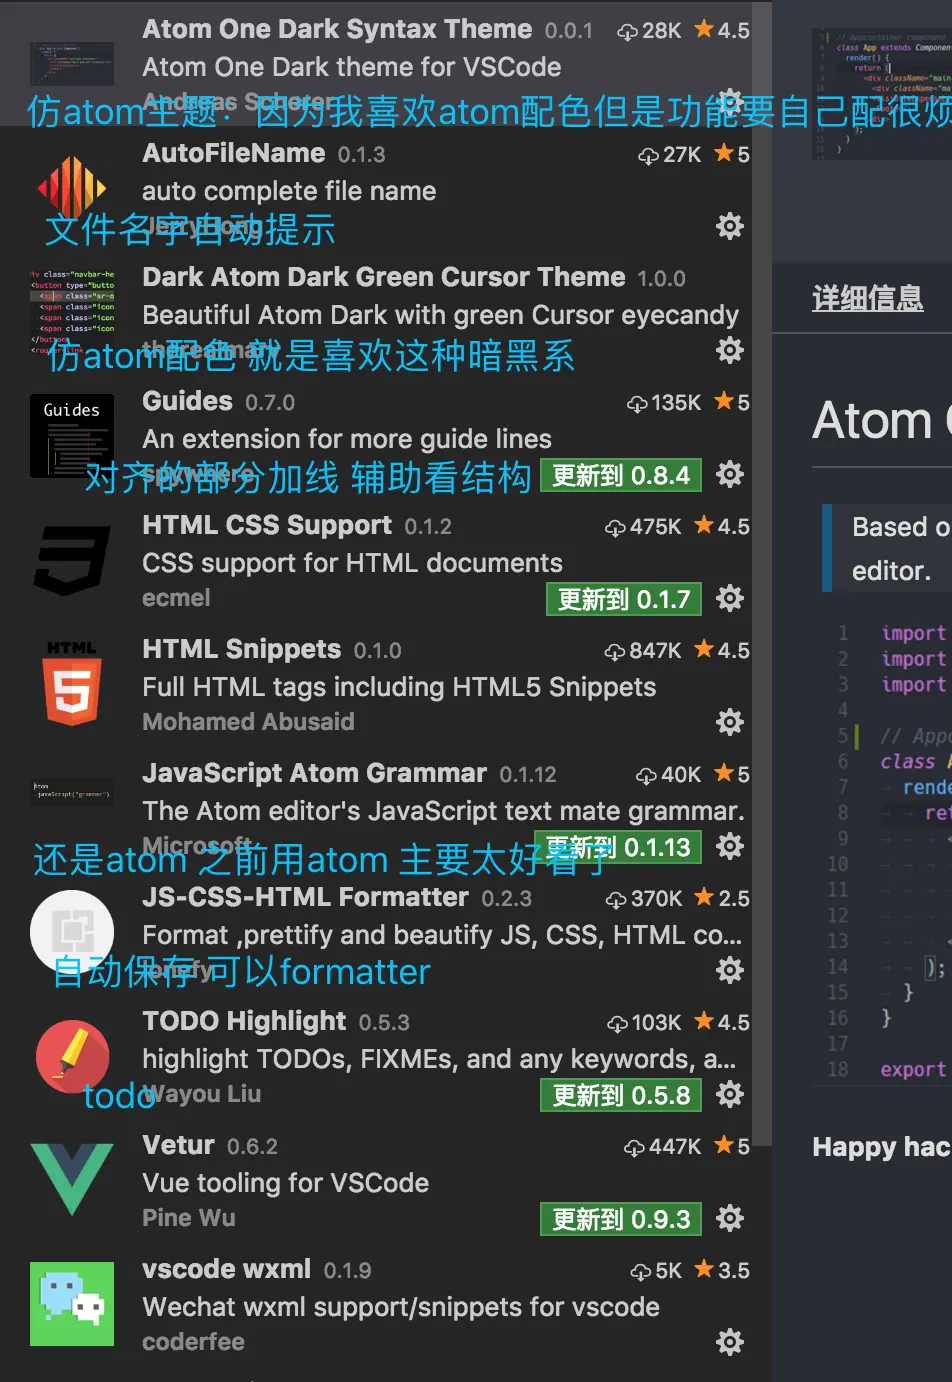Image resolution: width=952 pixels, height=1382 pixels.
Task: Select the Guides extension title
Action: tap(187, 401)
